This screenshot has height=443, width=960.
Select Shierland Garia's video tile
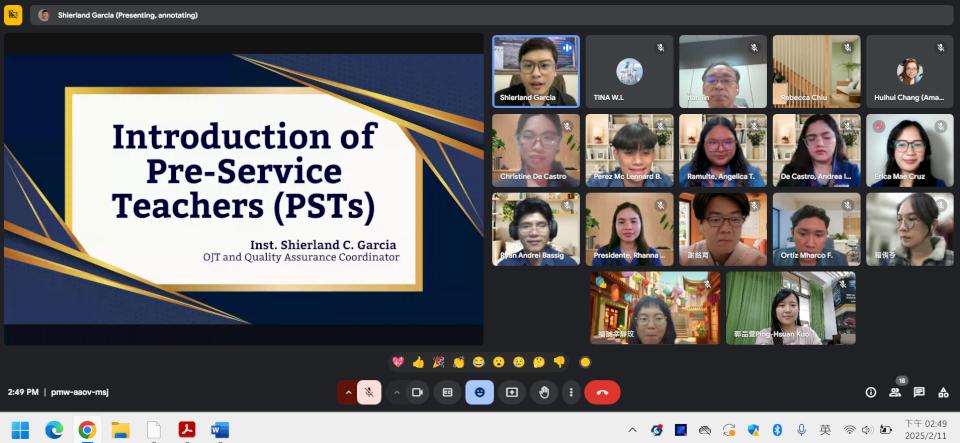pos(535,71)
